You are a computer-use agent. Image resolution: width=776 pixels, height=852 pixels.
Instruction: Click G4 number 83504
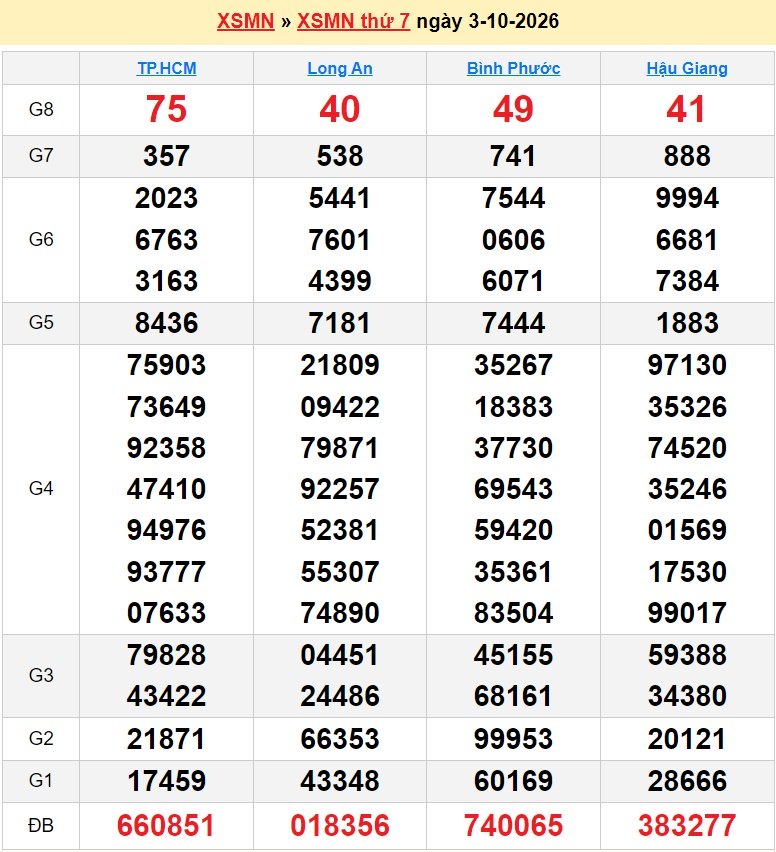pyautogui.click(x=514, y=613)
